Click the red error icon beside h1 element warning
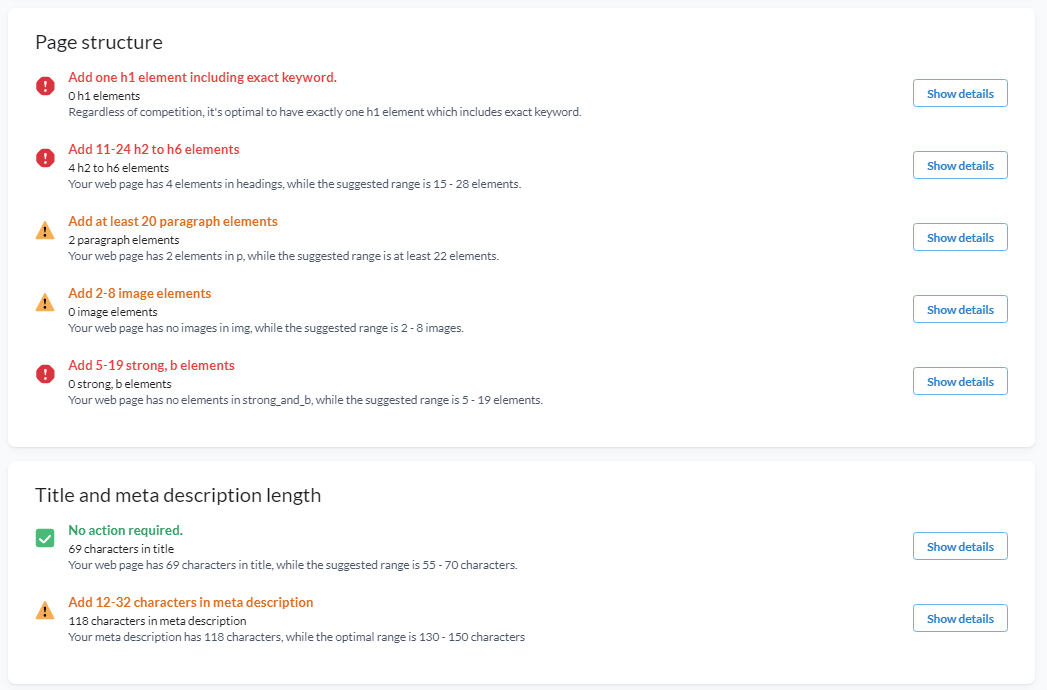This screenshot has width=1047, height=690. click(x=45, y=86)
